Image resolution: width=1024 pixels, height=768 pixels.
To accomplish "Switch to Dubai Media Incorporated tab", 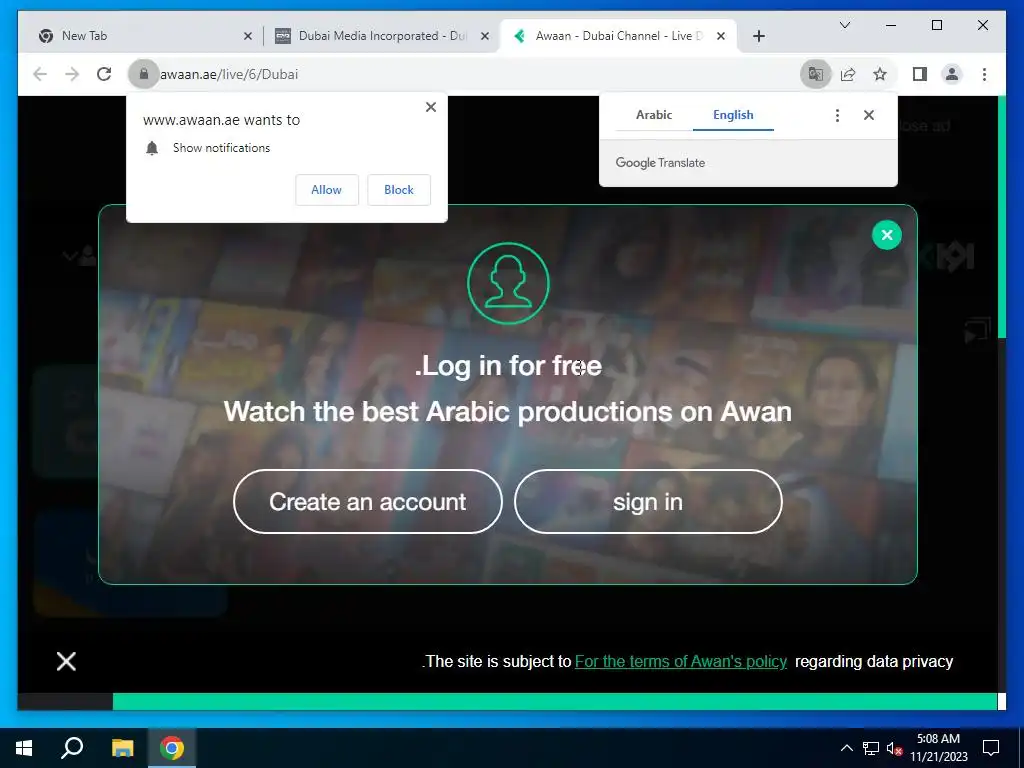I will pyautogui.click(x=382, y=36).
